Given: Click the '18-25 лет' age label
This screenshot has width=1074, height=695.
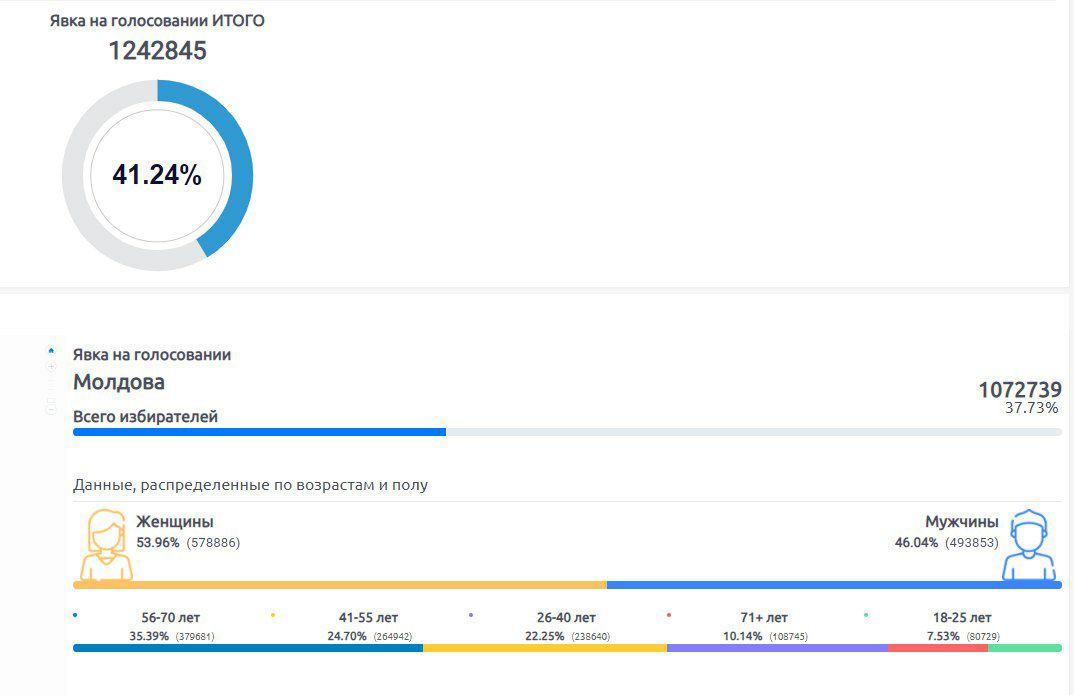Looking at the screenshot, I should (962, 618).
